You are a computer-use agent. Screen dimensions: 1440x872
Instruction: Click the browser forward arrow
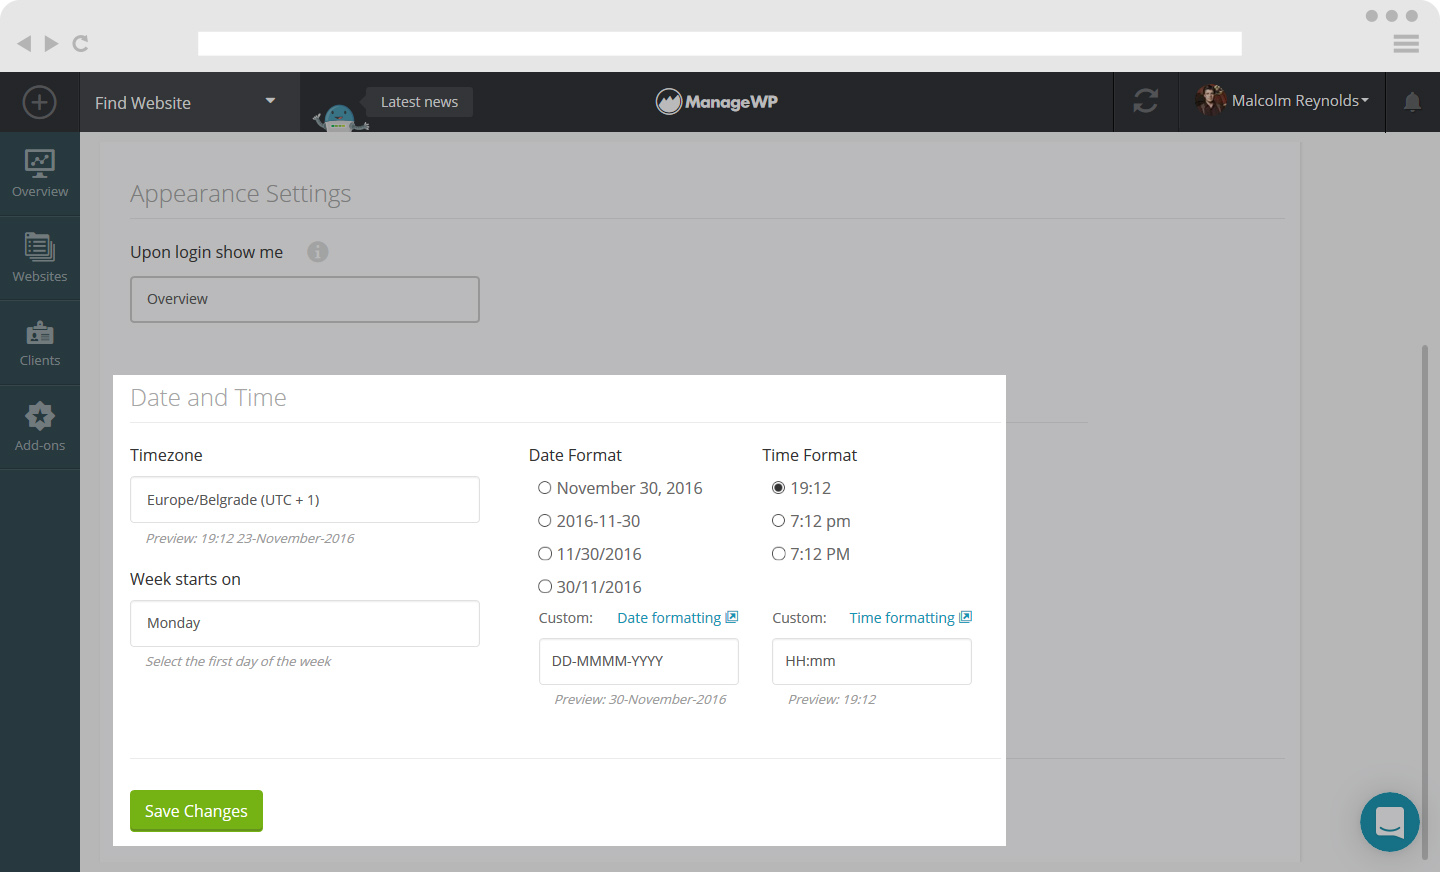pos(52,43)
